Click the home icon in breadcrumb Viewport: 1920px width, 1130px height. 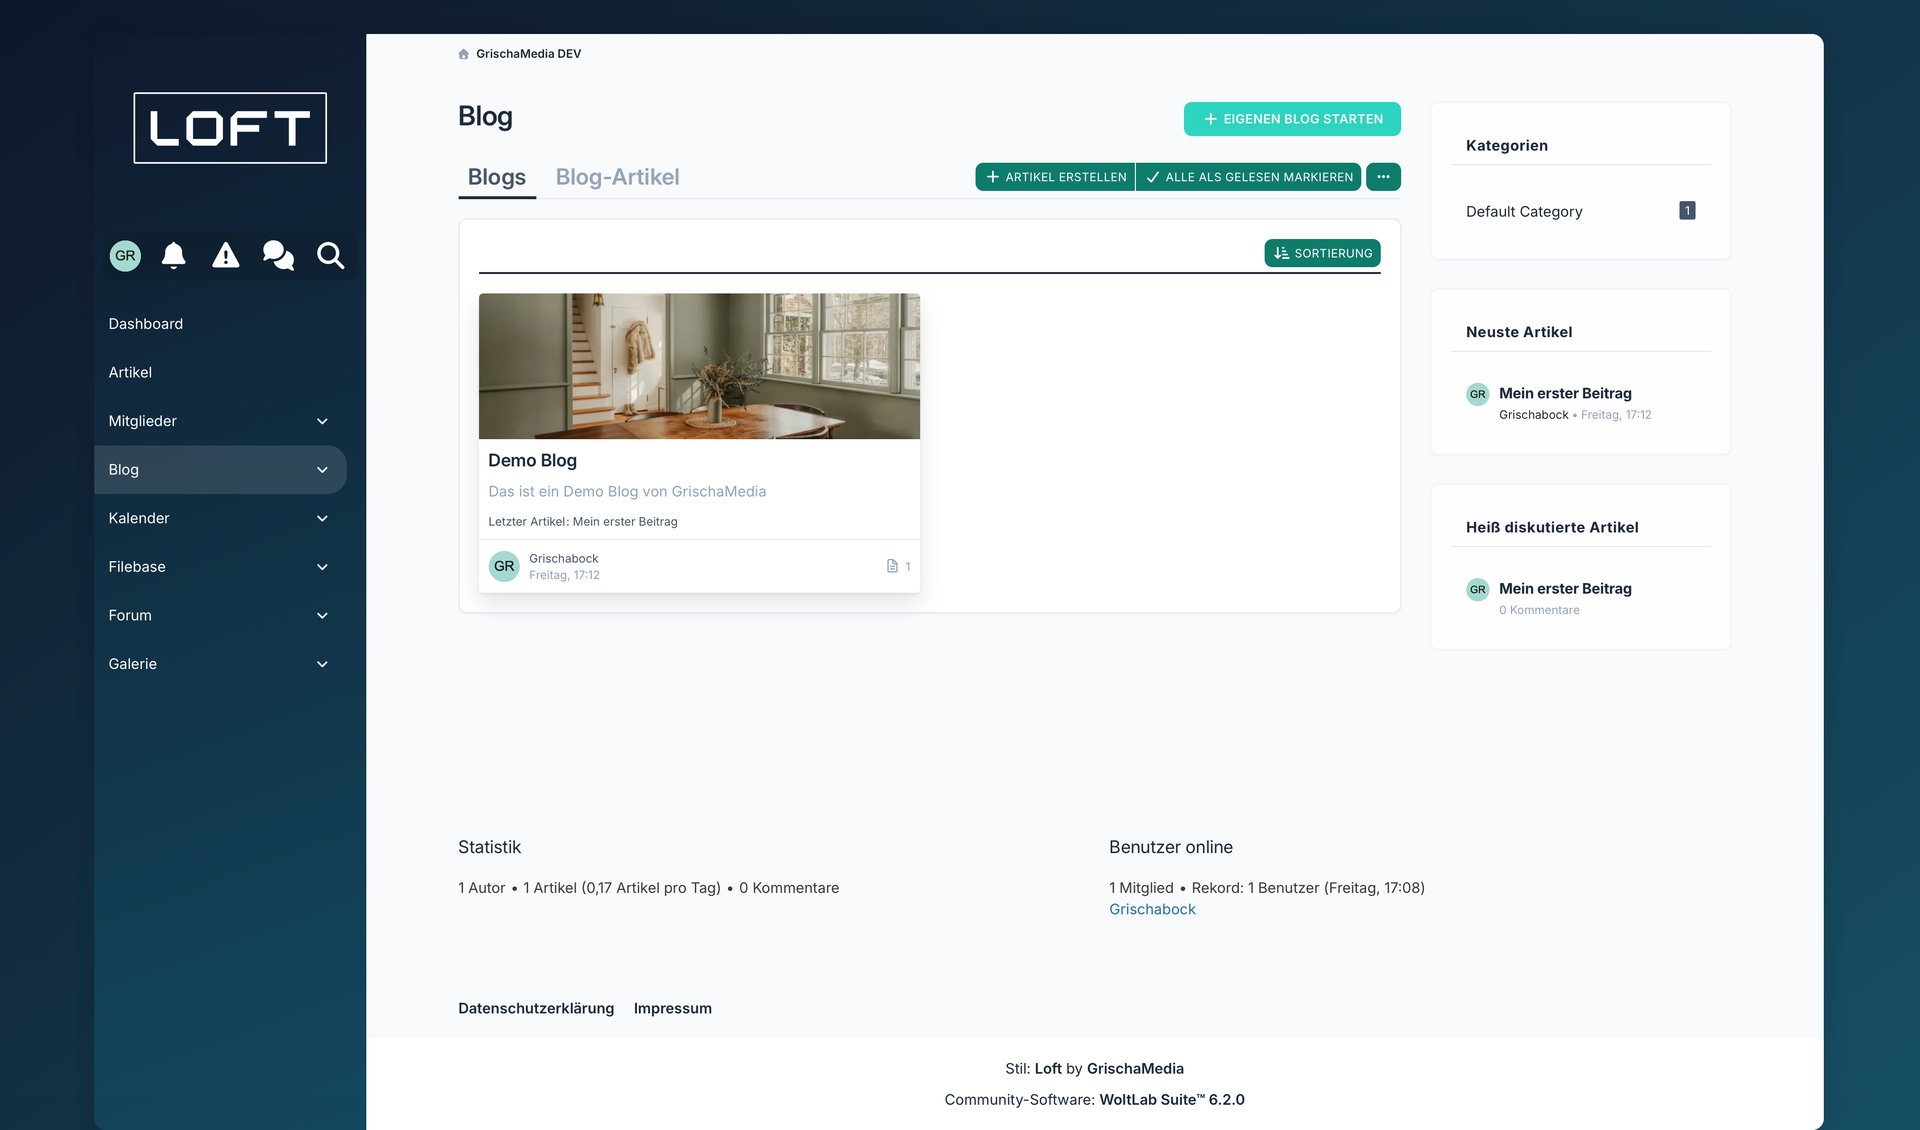coord(463,54)
